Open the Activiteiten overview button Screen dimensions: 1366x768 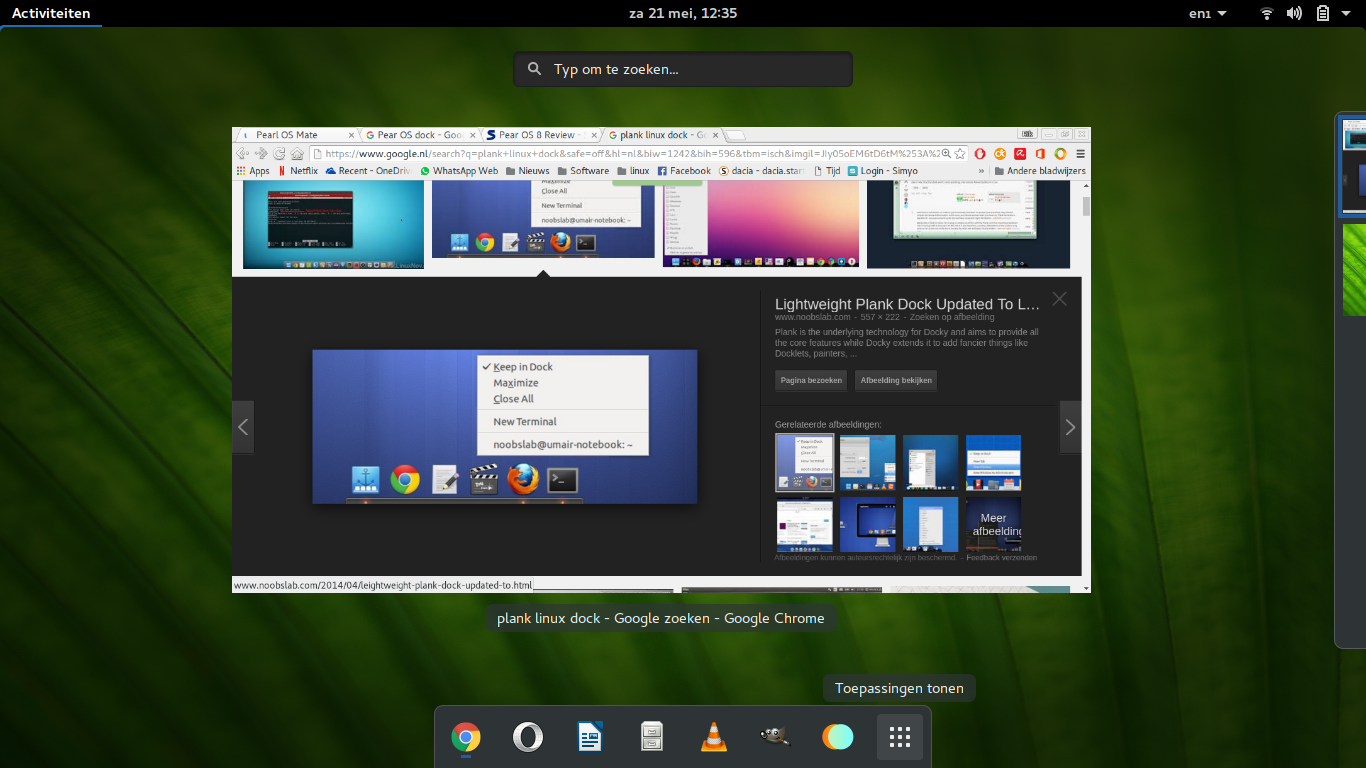[x=51, y=13]
